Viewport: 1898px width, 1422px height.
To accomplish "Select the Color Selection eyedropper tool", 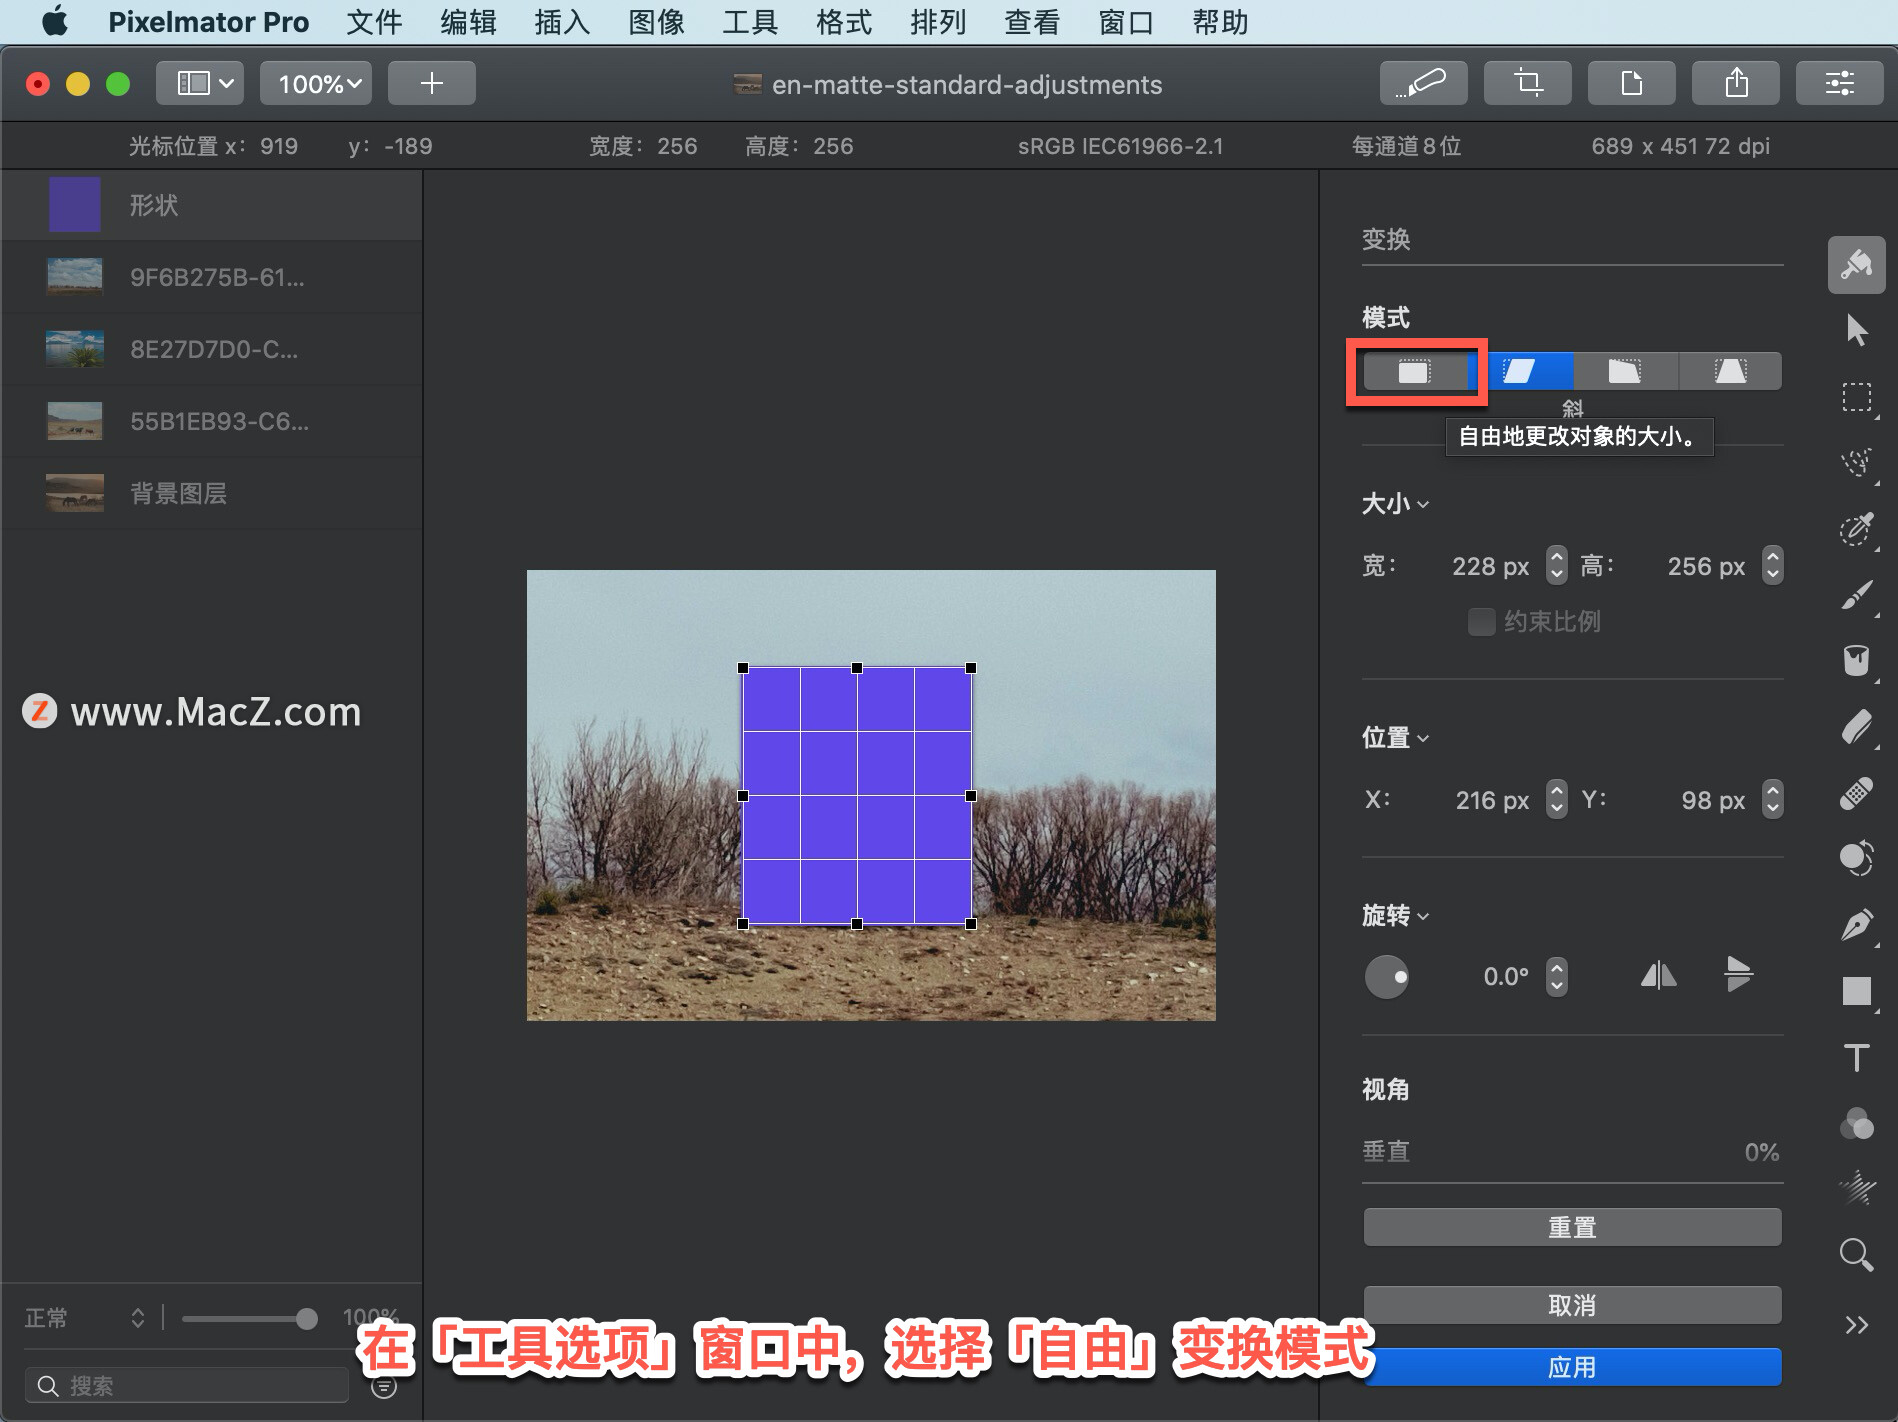I will coord(1857,528).
